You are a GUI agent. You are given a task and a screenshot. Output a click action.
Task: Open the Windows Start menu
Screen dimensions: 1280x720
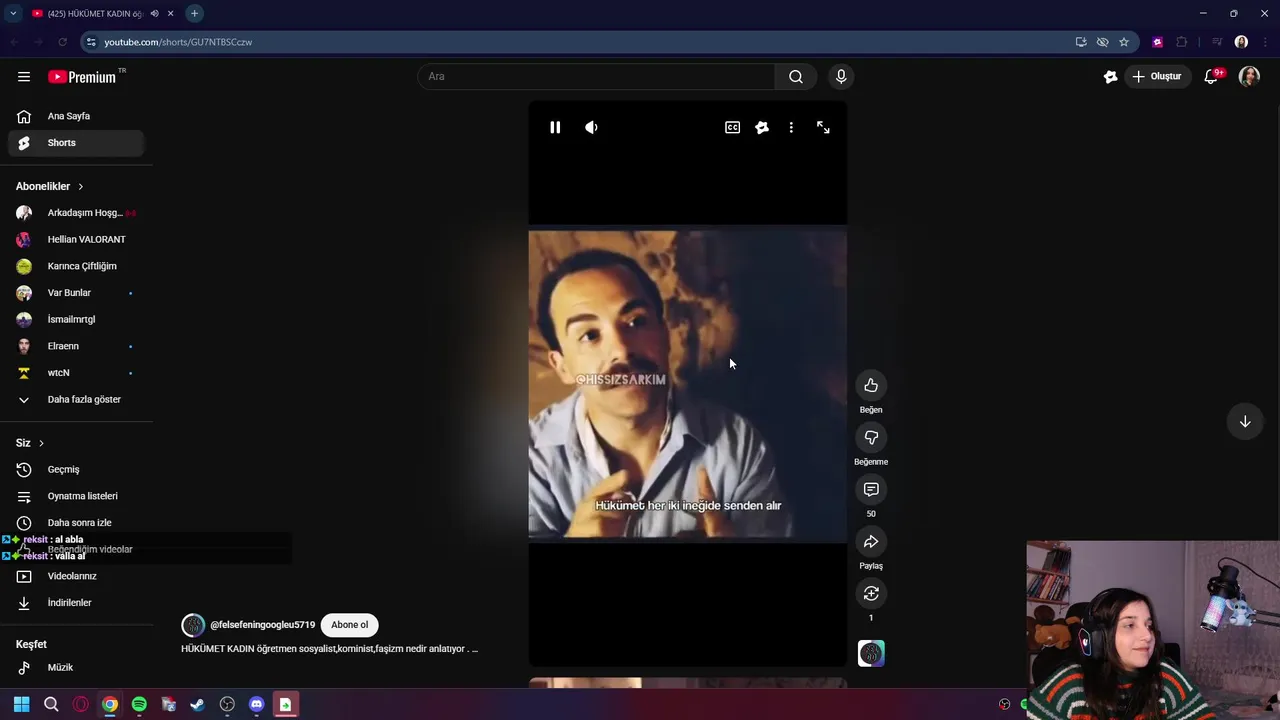coord(21,704)
